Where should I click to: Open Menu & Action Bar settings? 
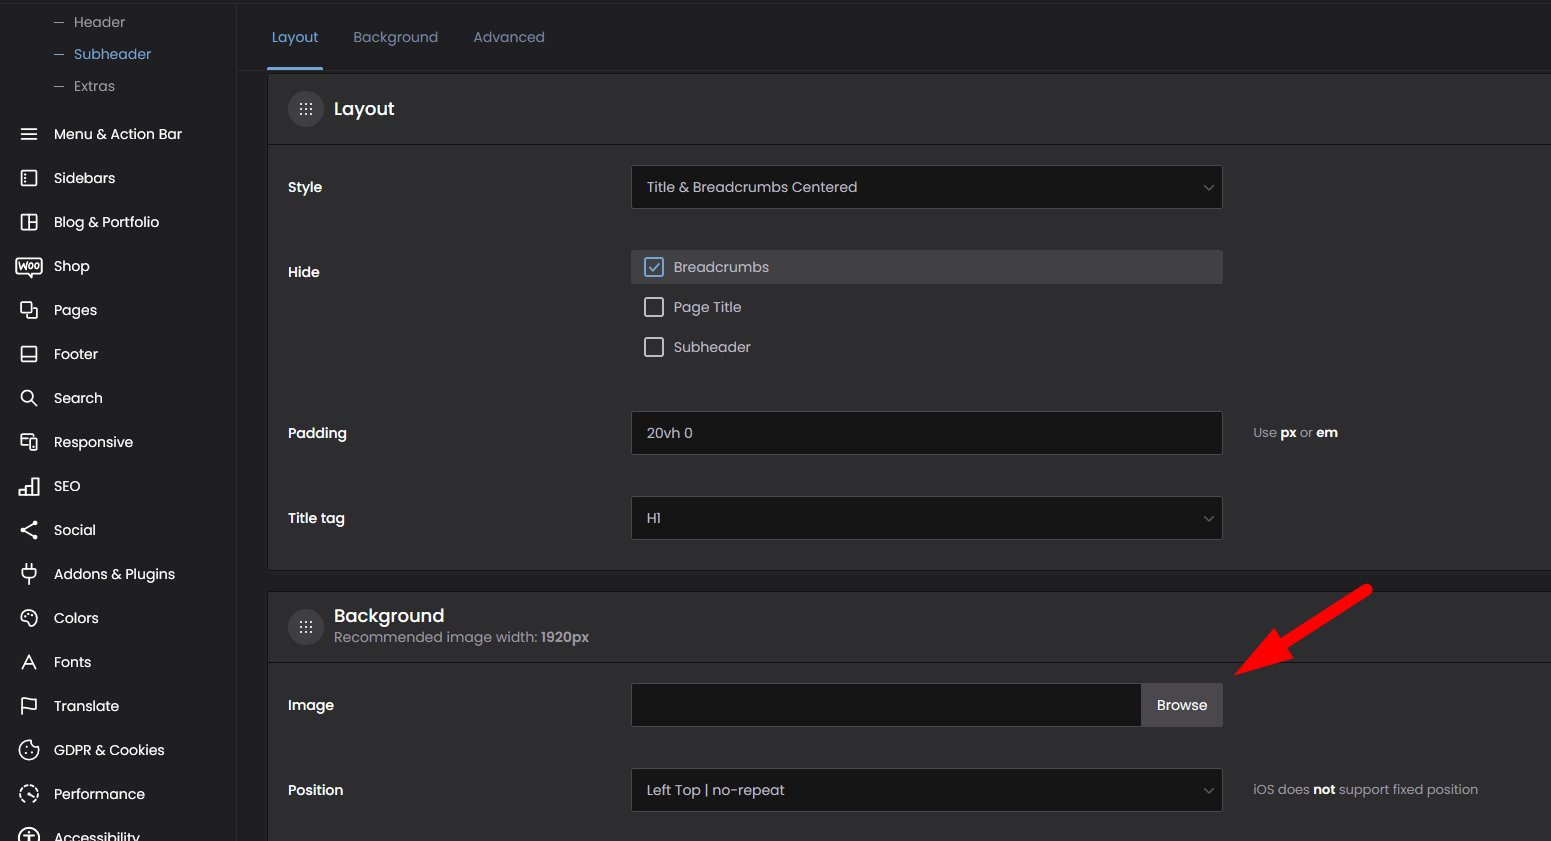click(118, 134)
